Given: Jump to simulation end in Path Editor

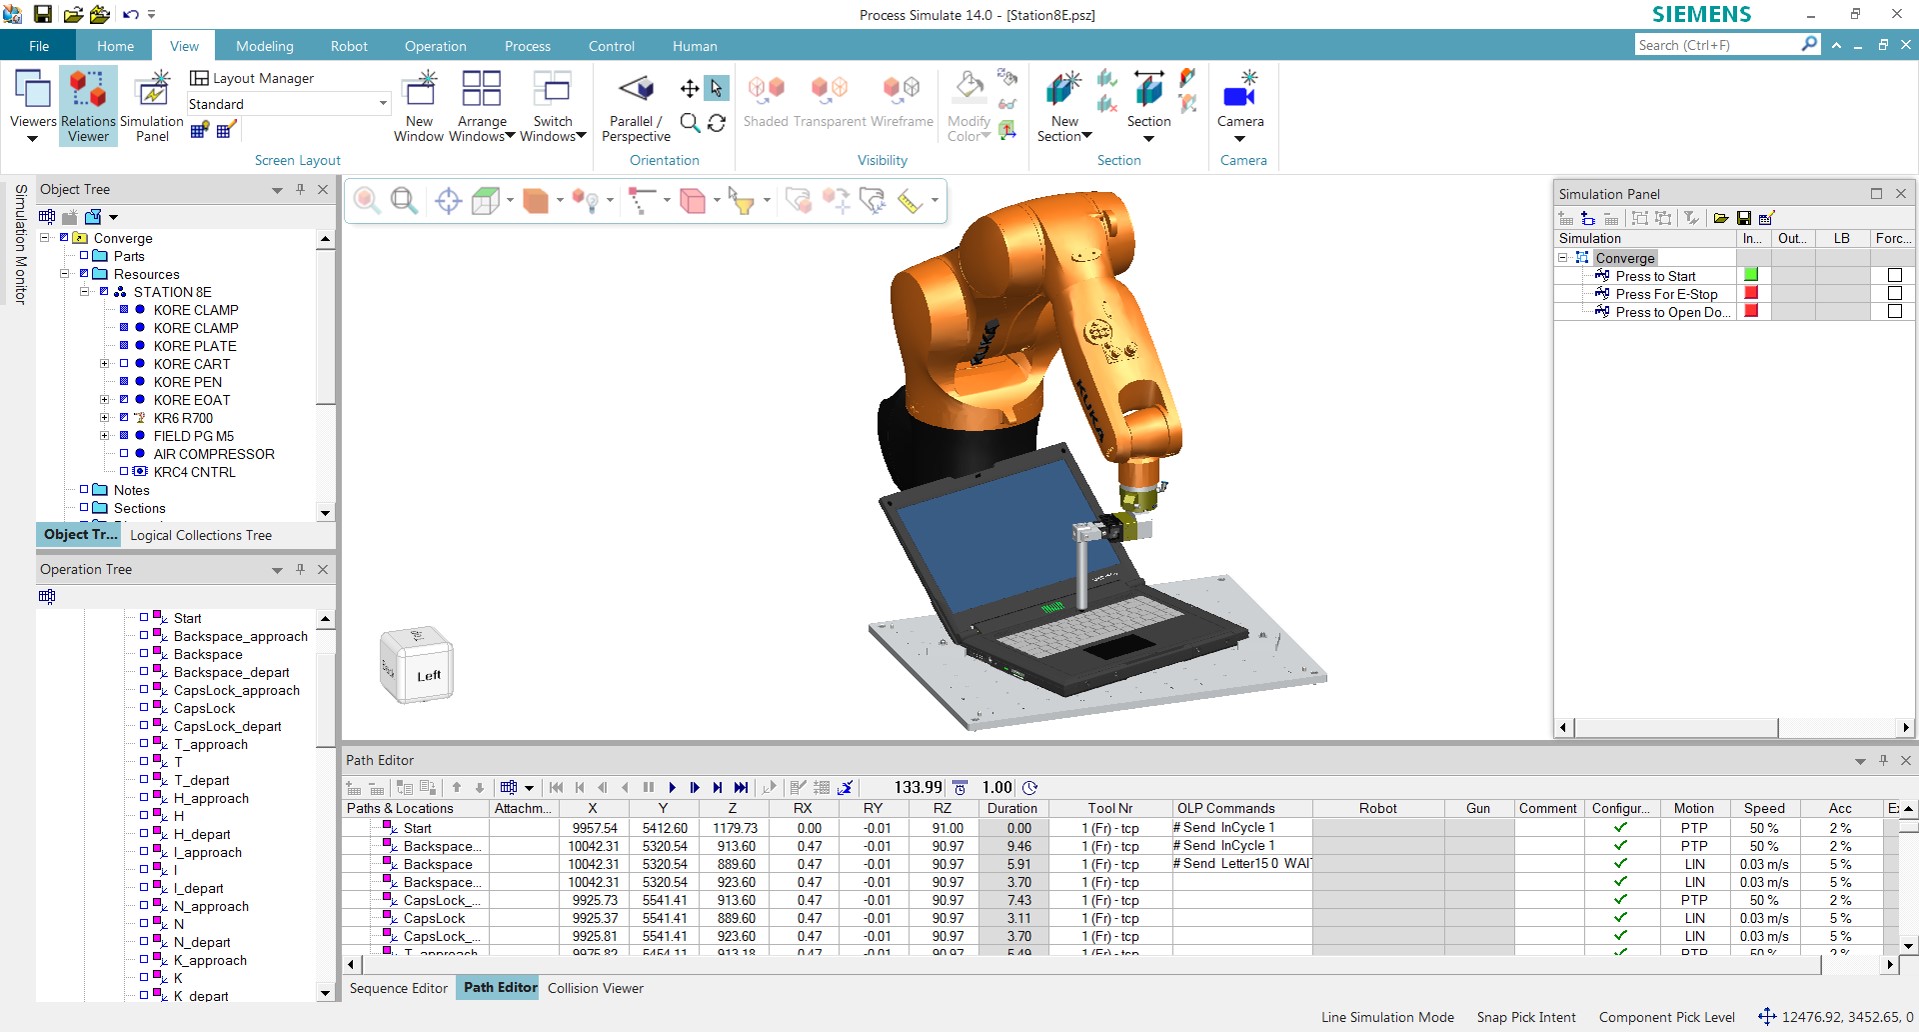Looking at the screenshot, I should coord(741,788).
